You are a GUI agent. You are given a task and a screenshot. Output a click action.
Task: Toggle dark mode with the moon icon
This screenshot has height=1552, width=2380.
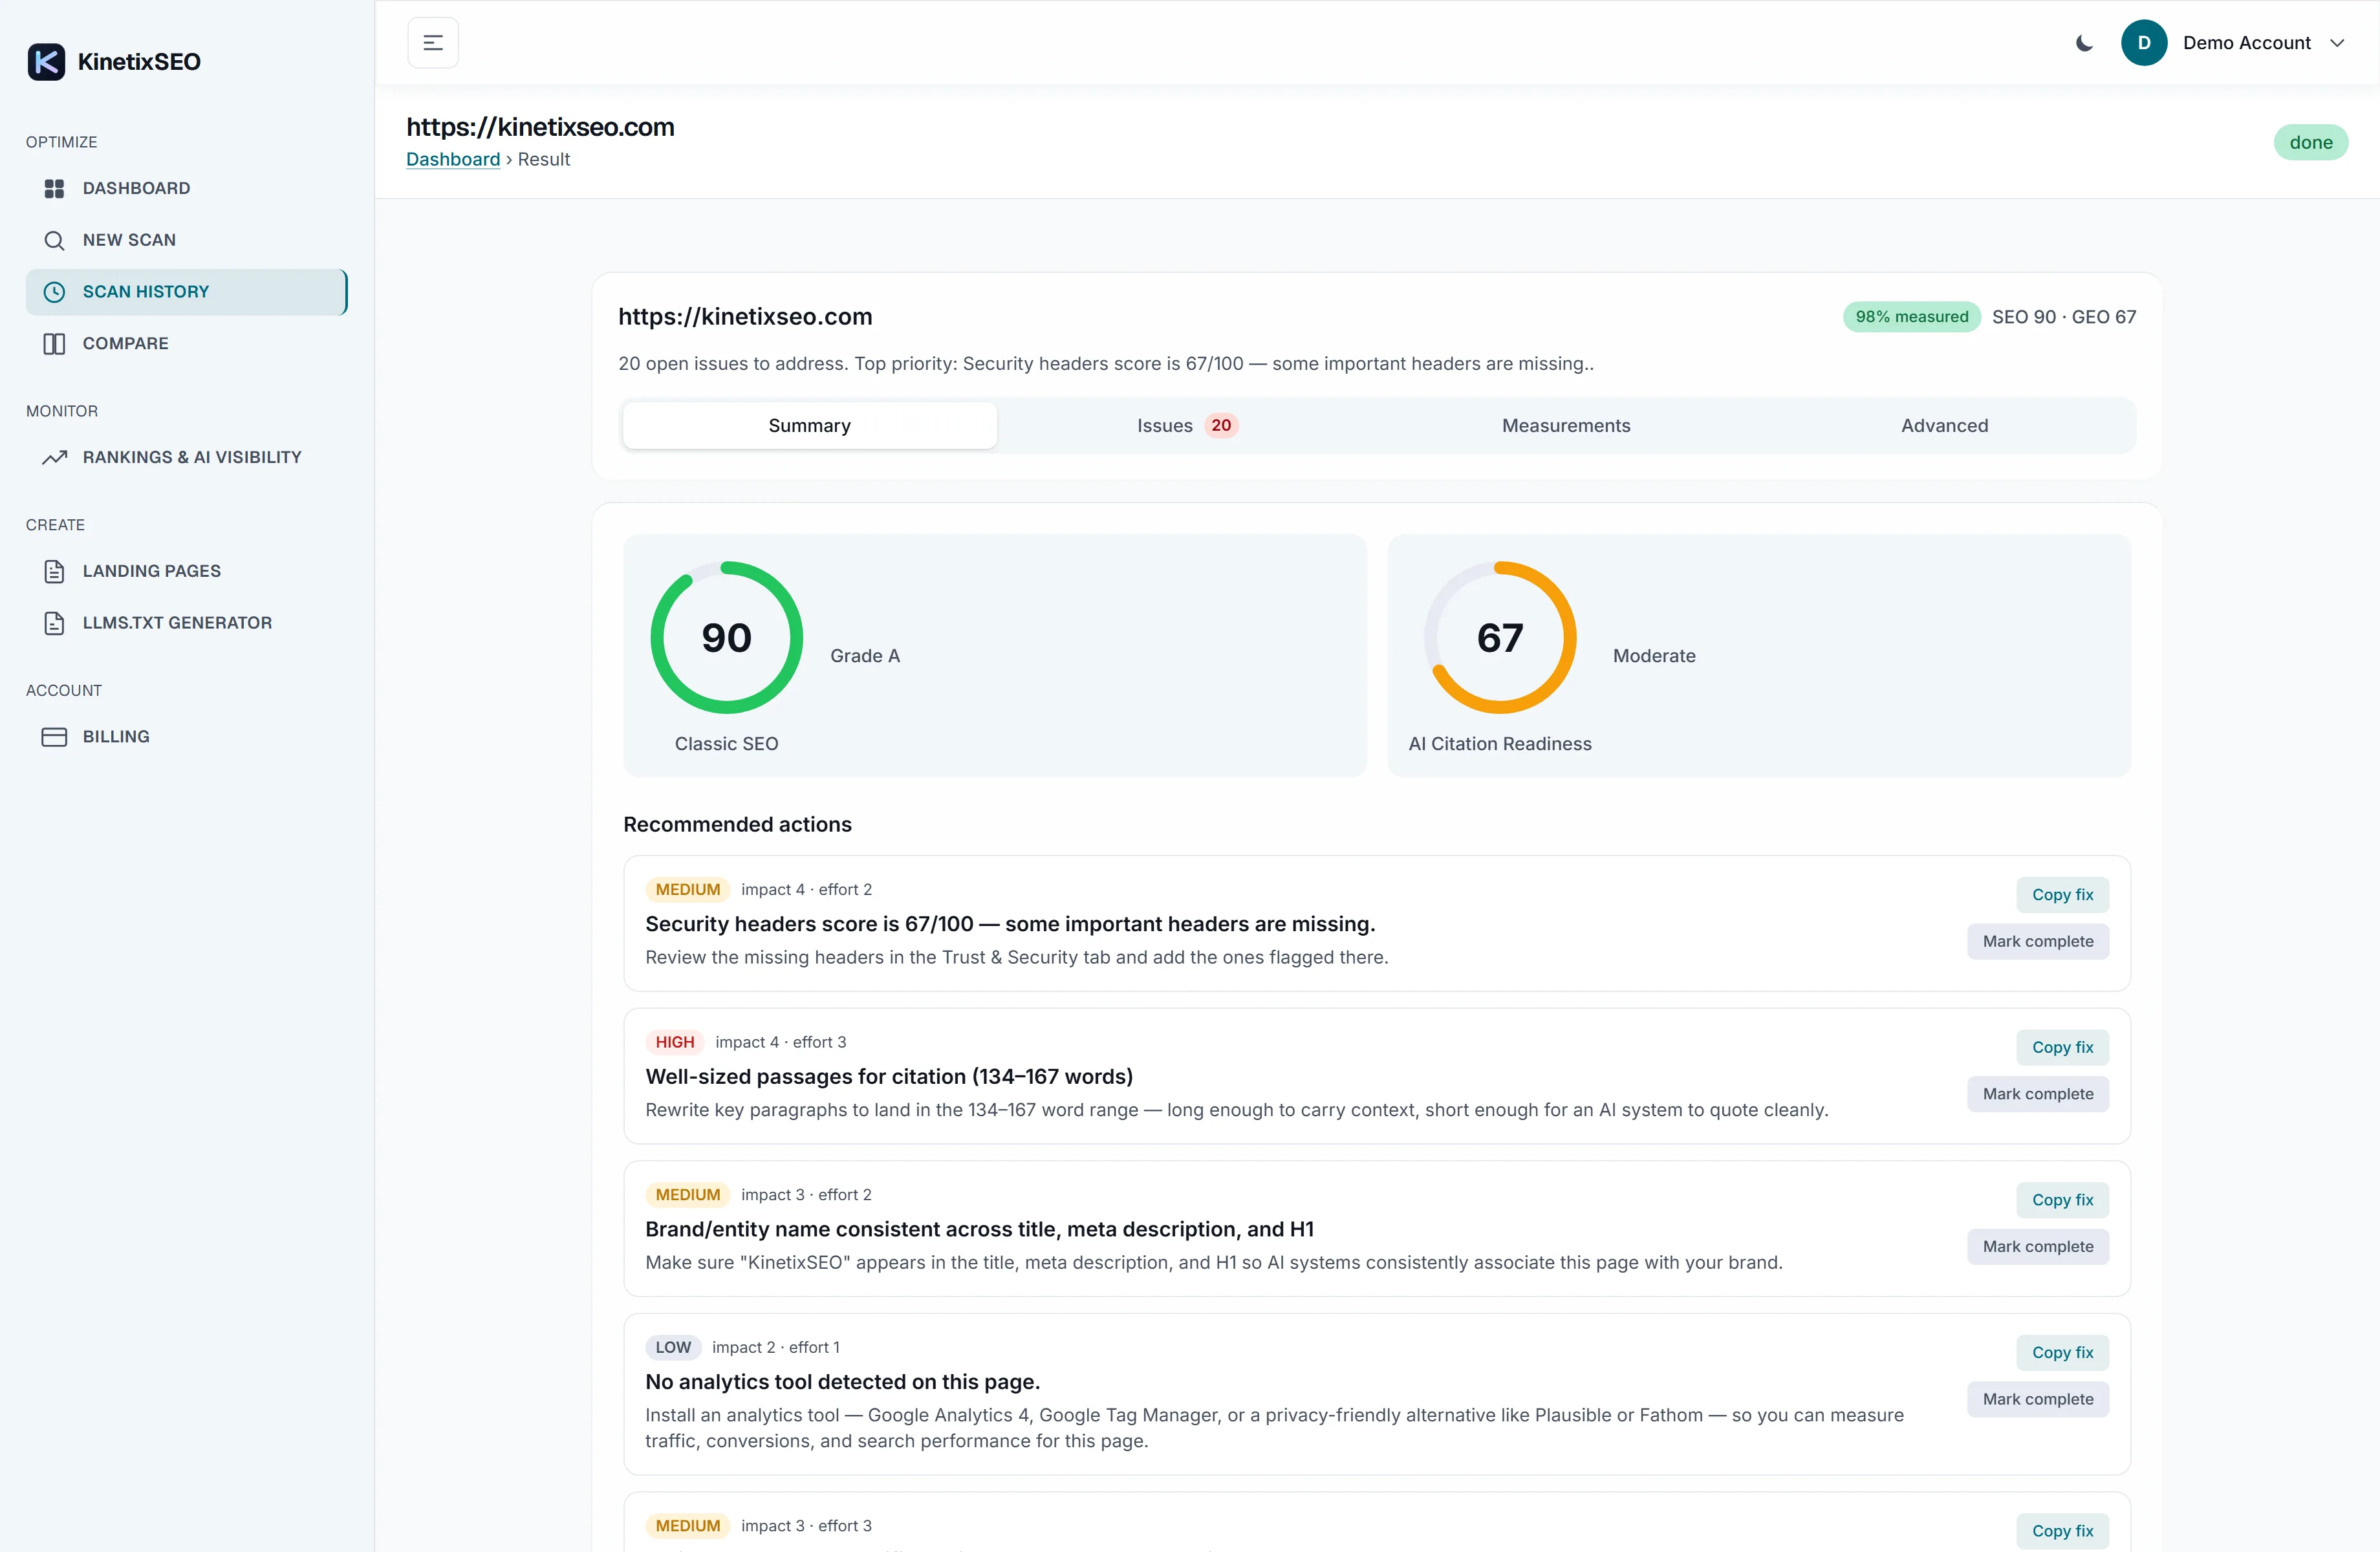click(x=2084, y=43)
